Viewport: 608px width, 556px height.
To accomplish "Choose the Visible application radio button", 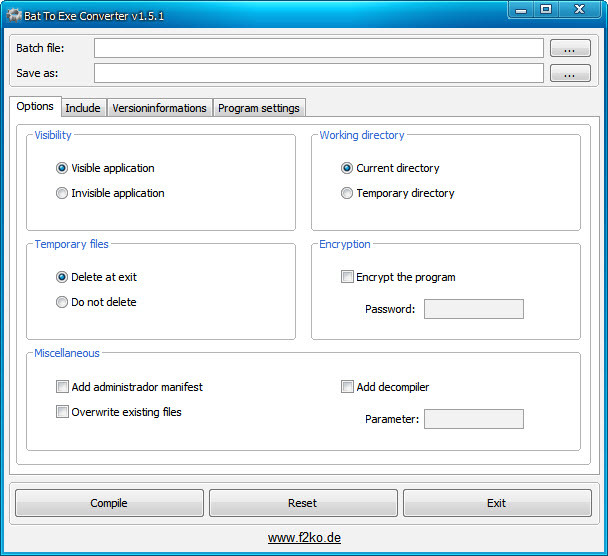I will coord(63,168).
